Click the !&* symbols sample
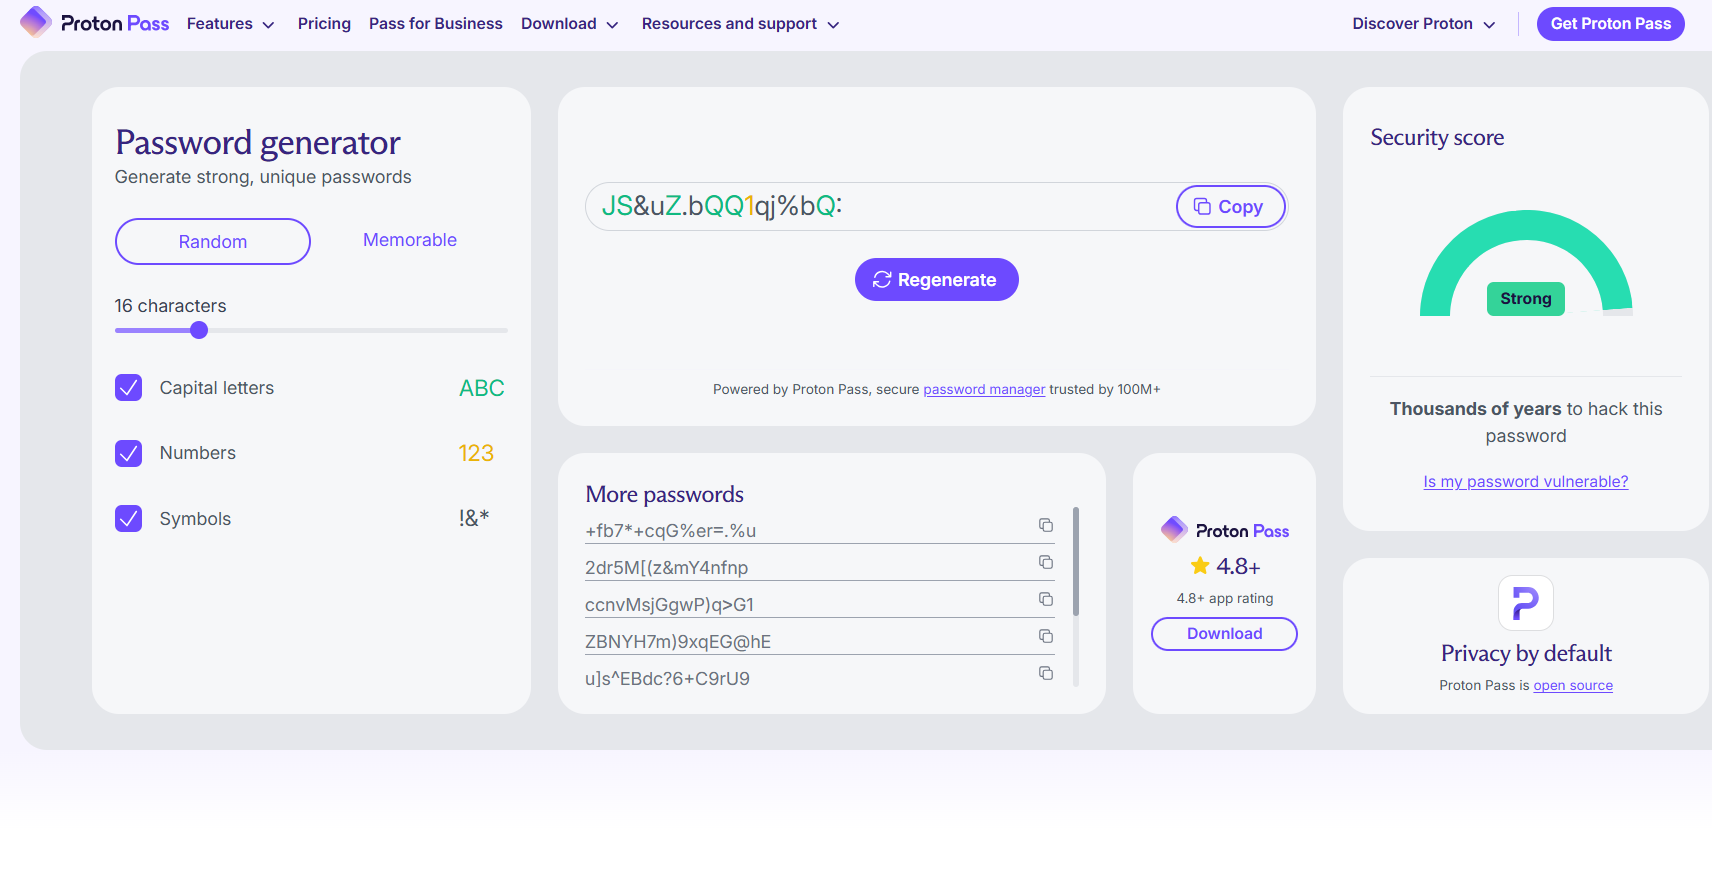 click(x=474, y=518)
